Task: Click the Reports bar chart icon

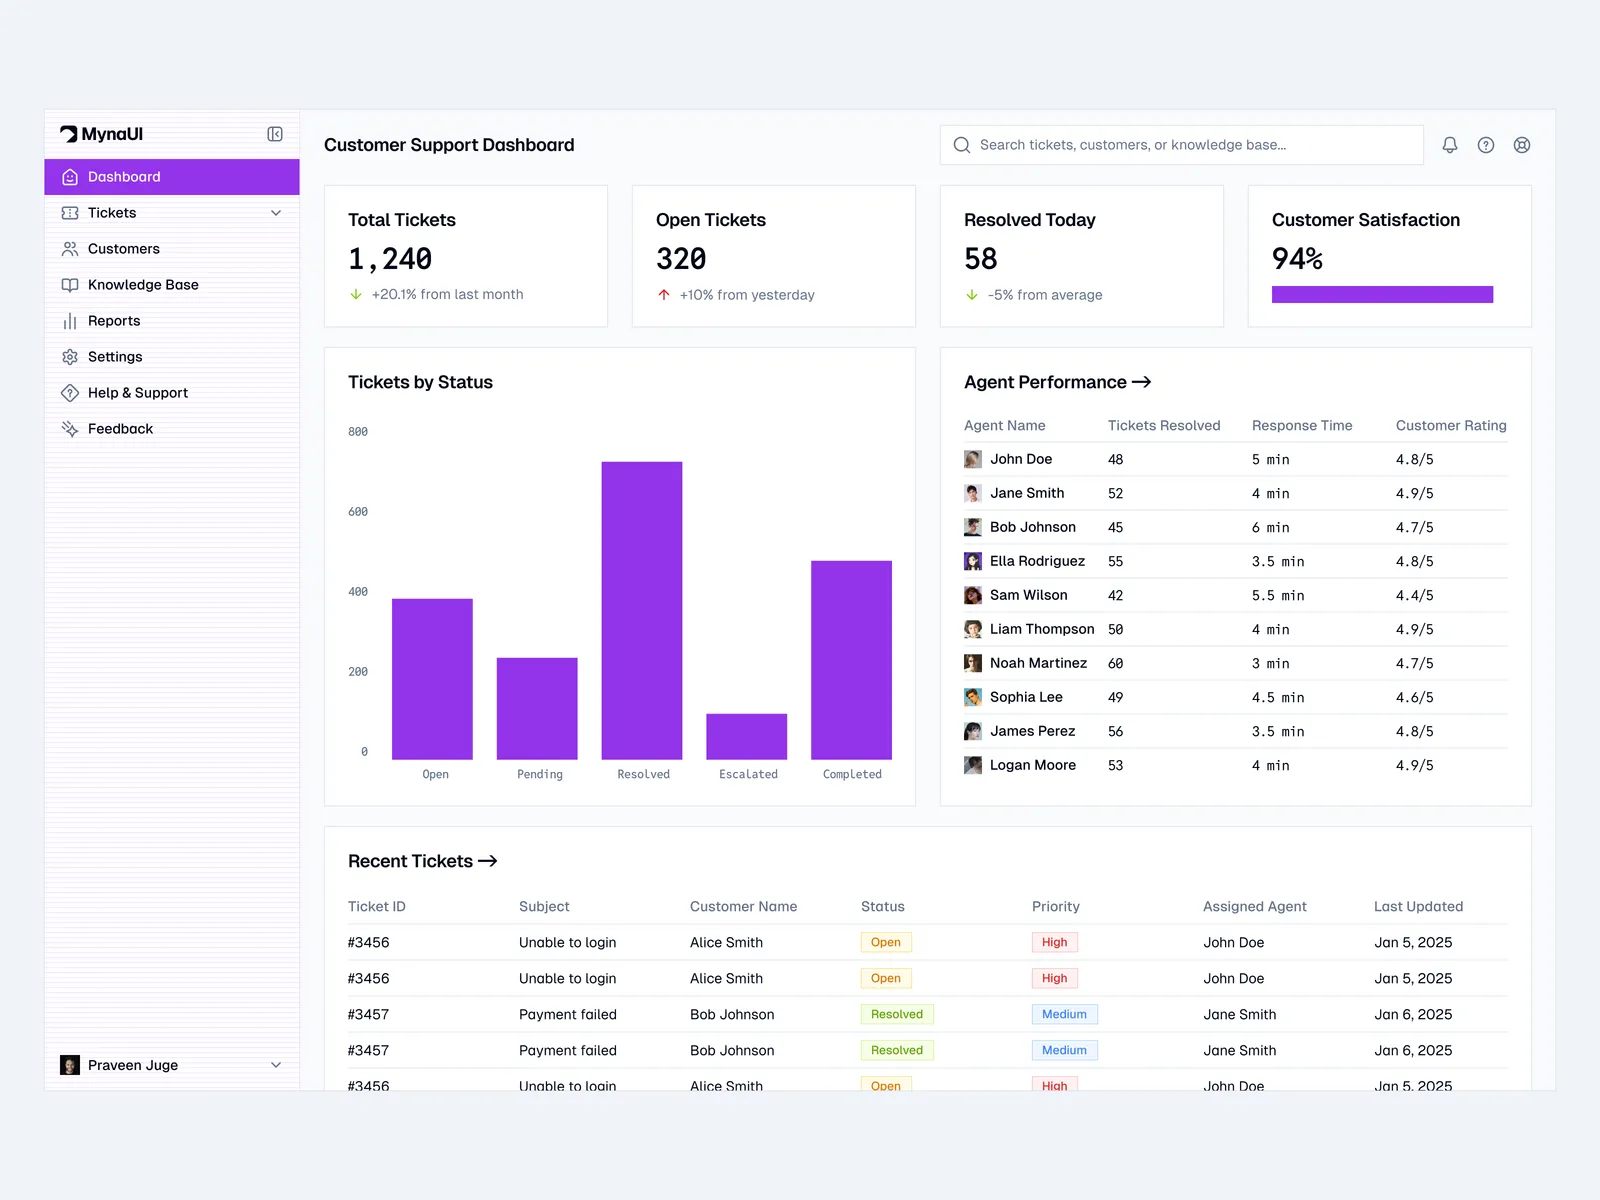Action: (70, 321)
